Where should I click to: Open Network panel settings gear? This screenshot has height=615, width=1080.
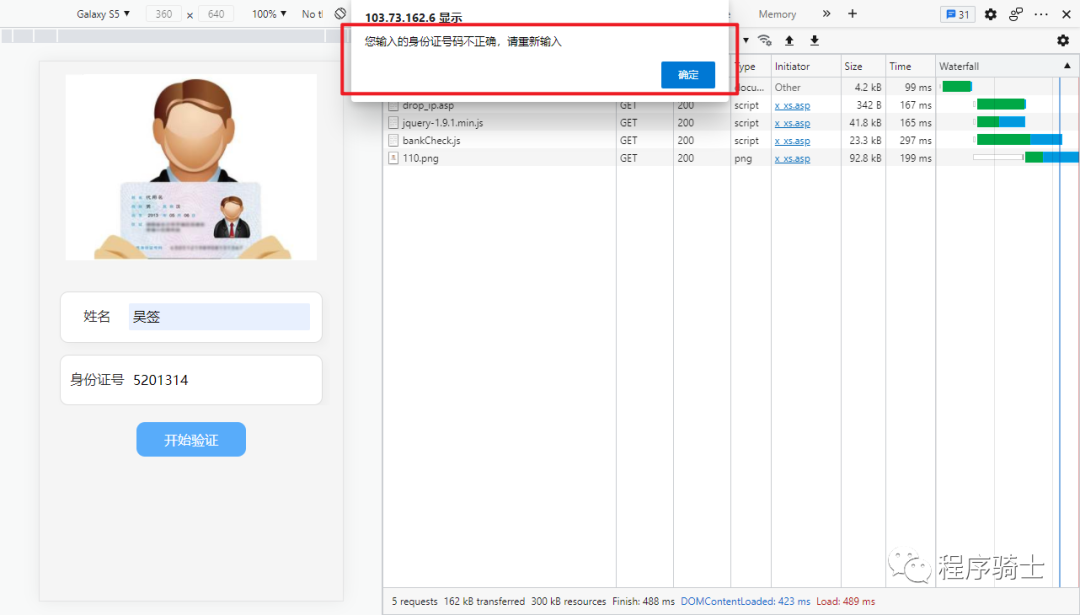coord(1063,41)
